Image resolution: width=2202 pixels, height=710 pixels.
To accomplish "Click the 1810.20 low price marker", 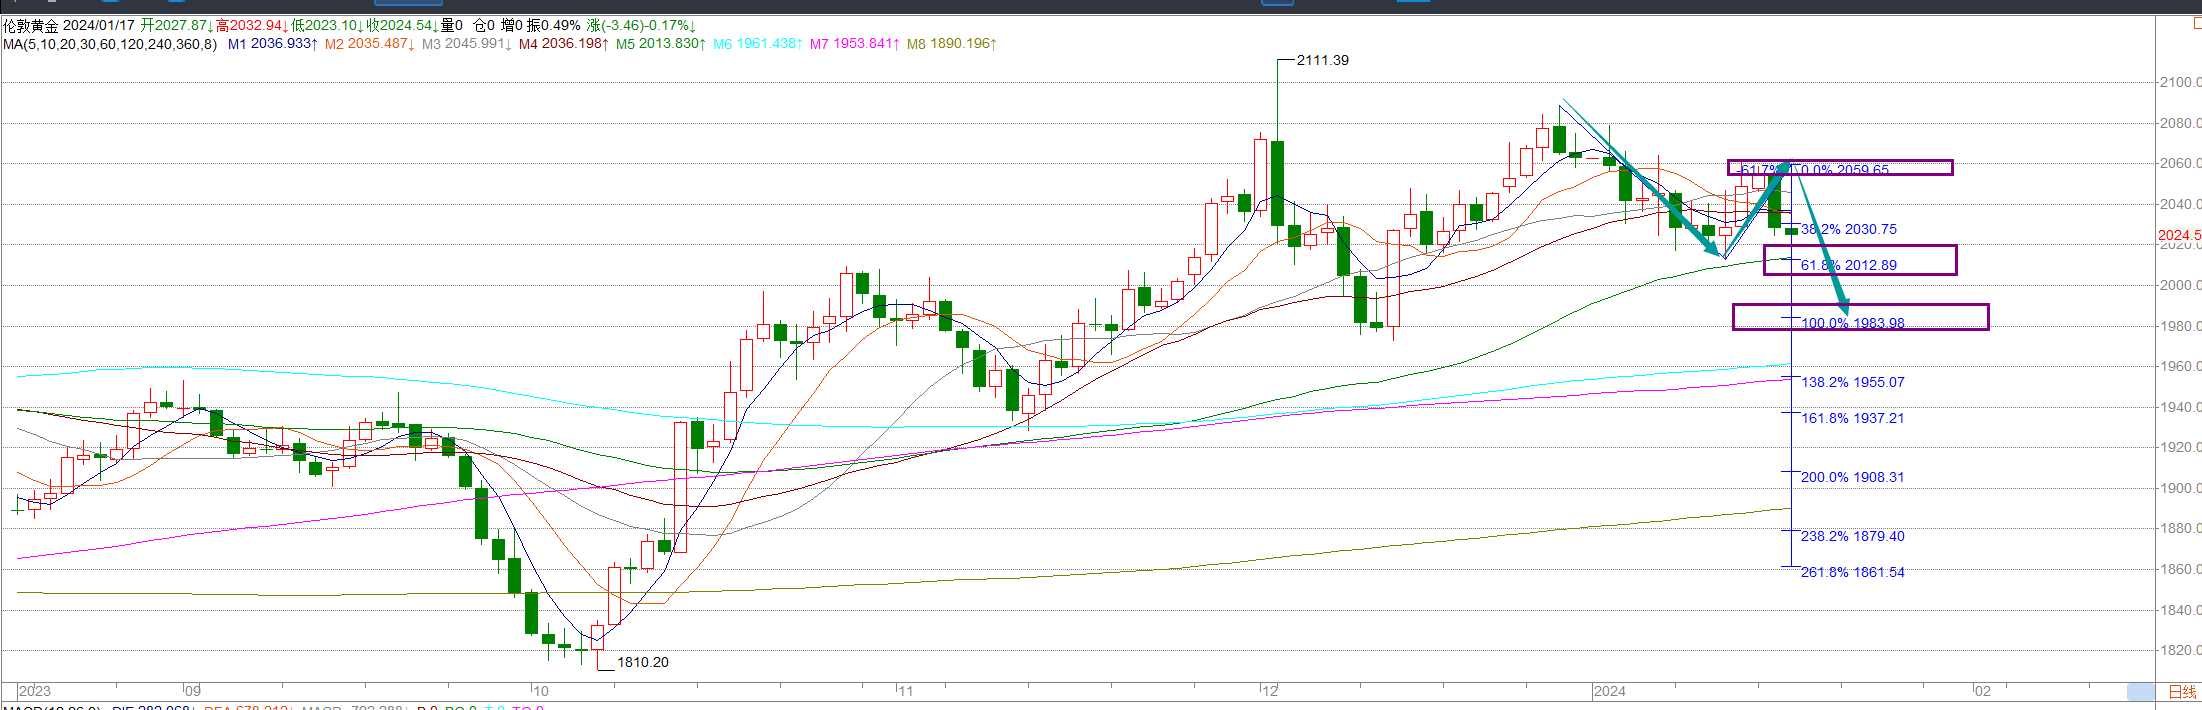I will (x=642, y=662).
